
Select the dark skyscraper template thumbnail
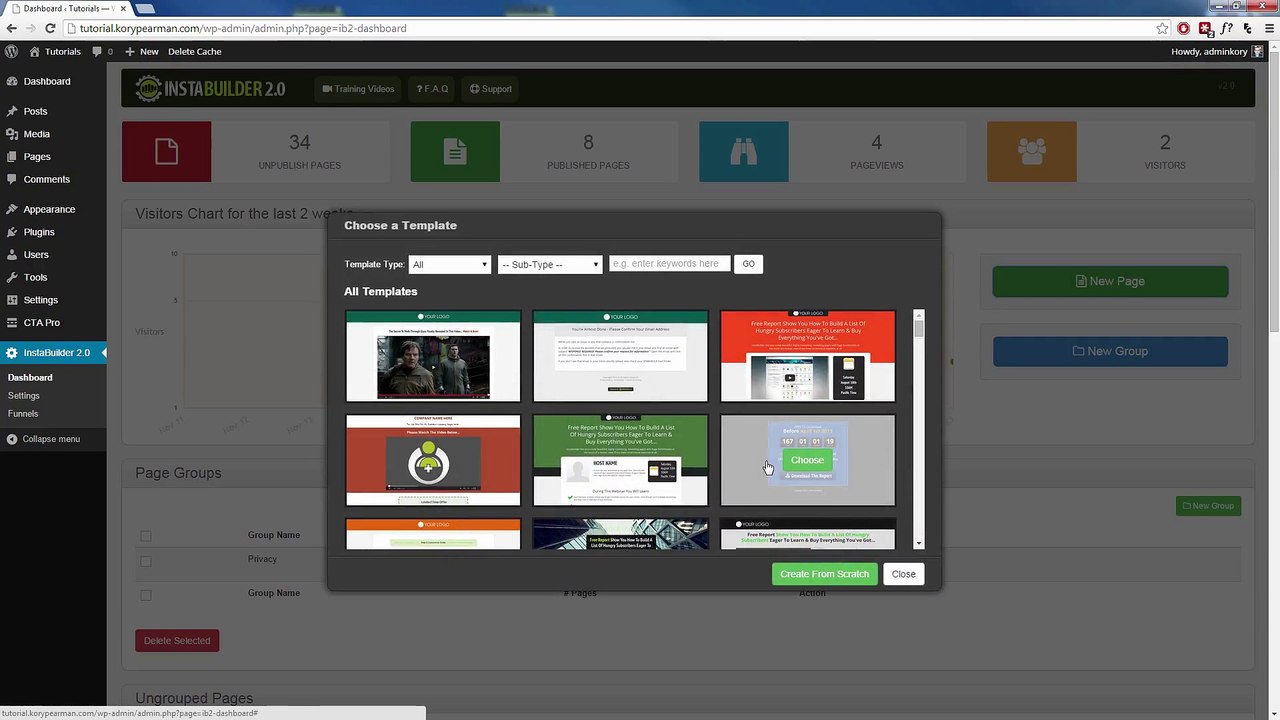click(620, 534)
